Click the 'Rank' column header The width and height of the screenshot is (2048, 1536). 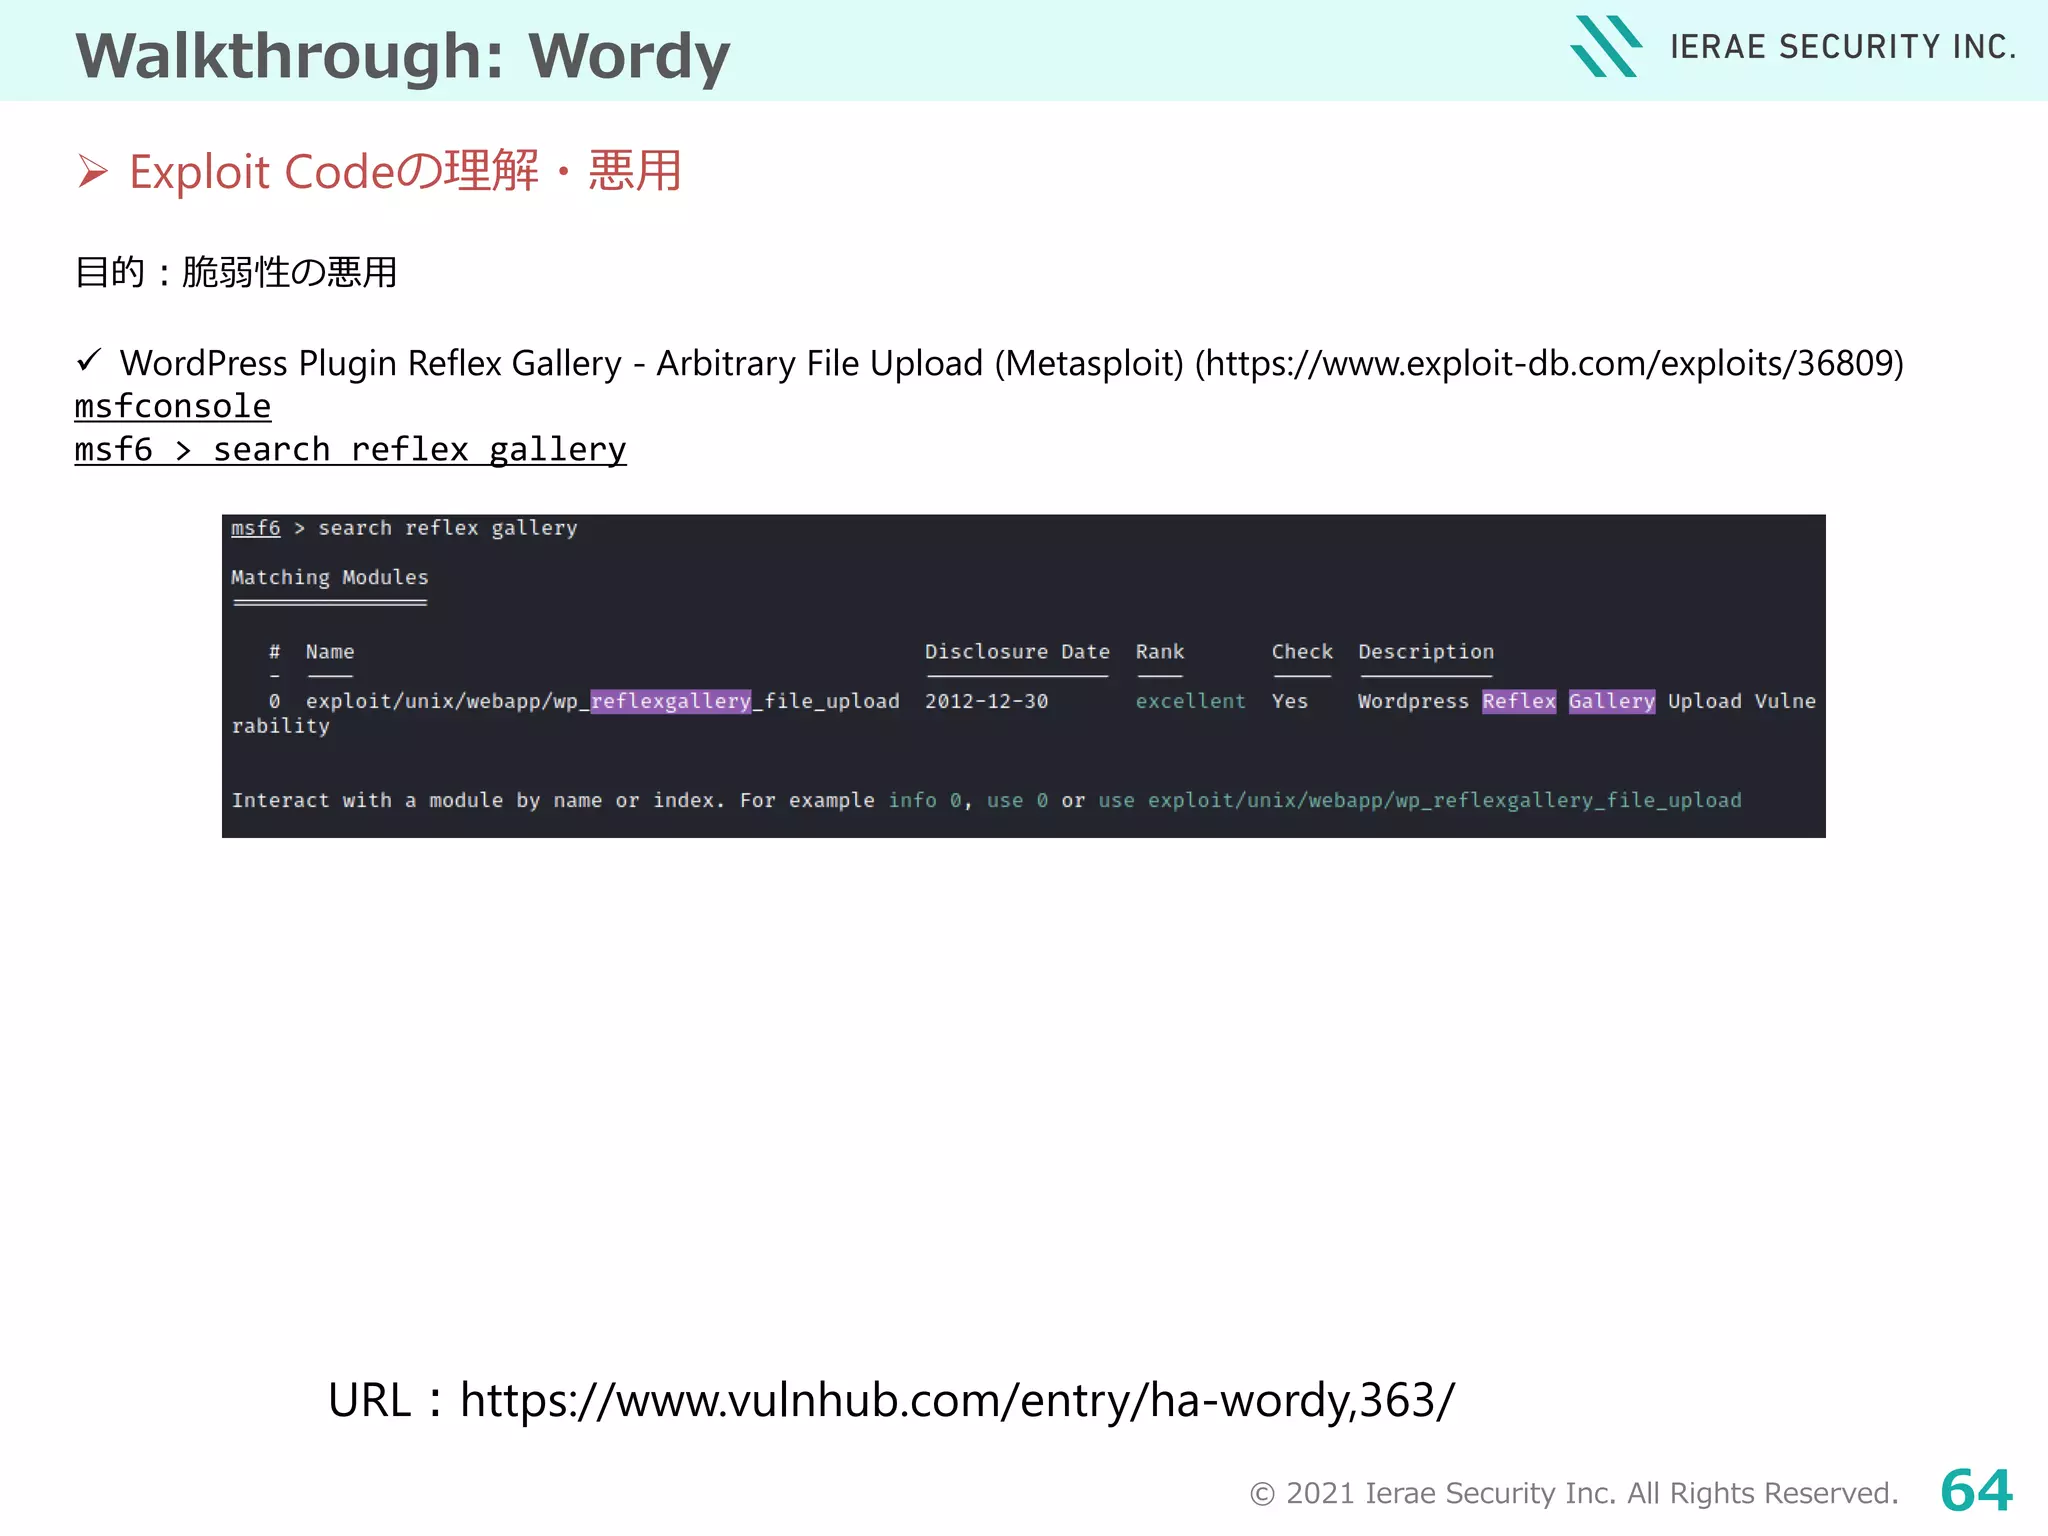point(1160,652)
